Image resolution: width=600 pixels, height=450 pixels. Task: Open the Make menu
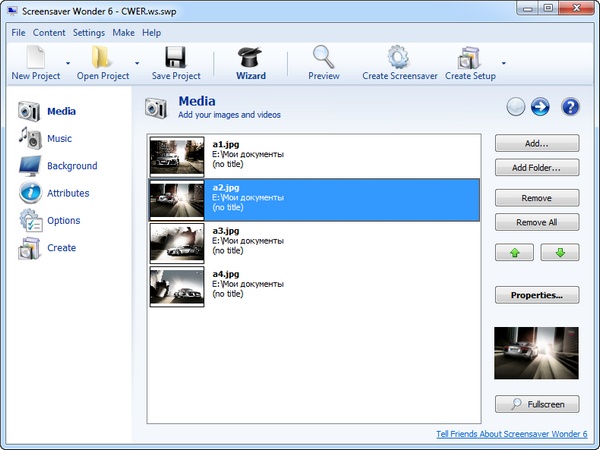(x=124, y=32)
